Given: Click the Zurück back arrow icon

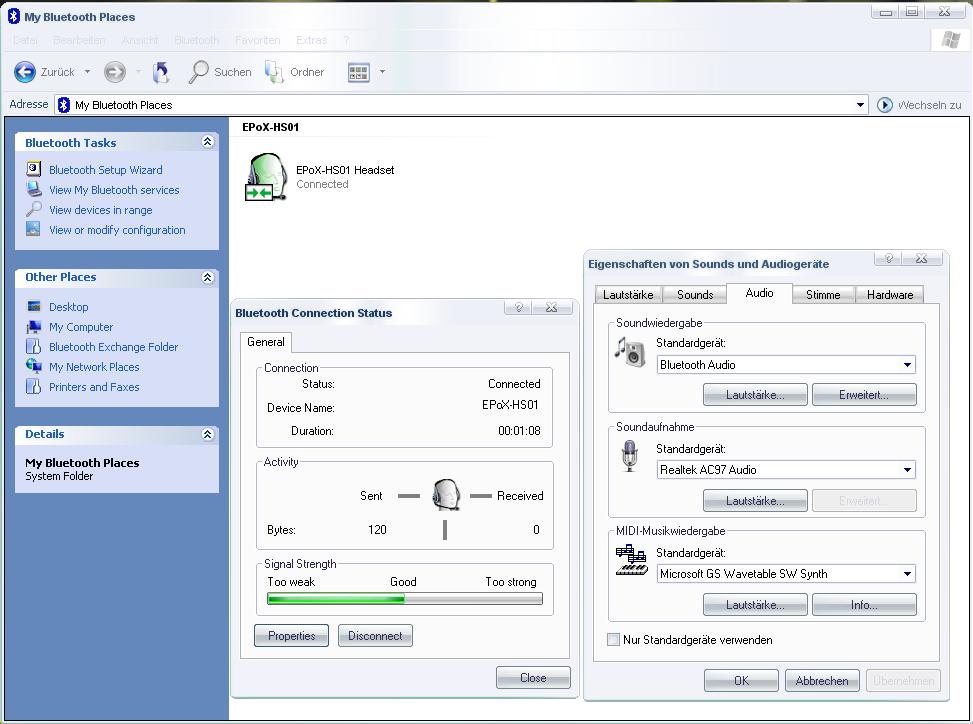Looking at the screenshot, I should click(x=25, y=72).
